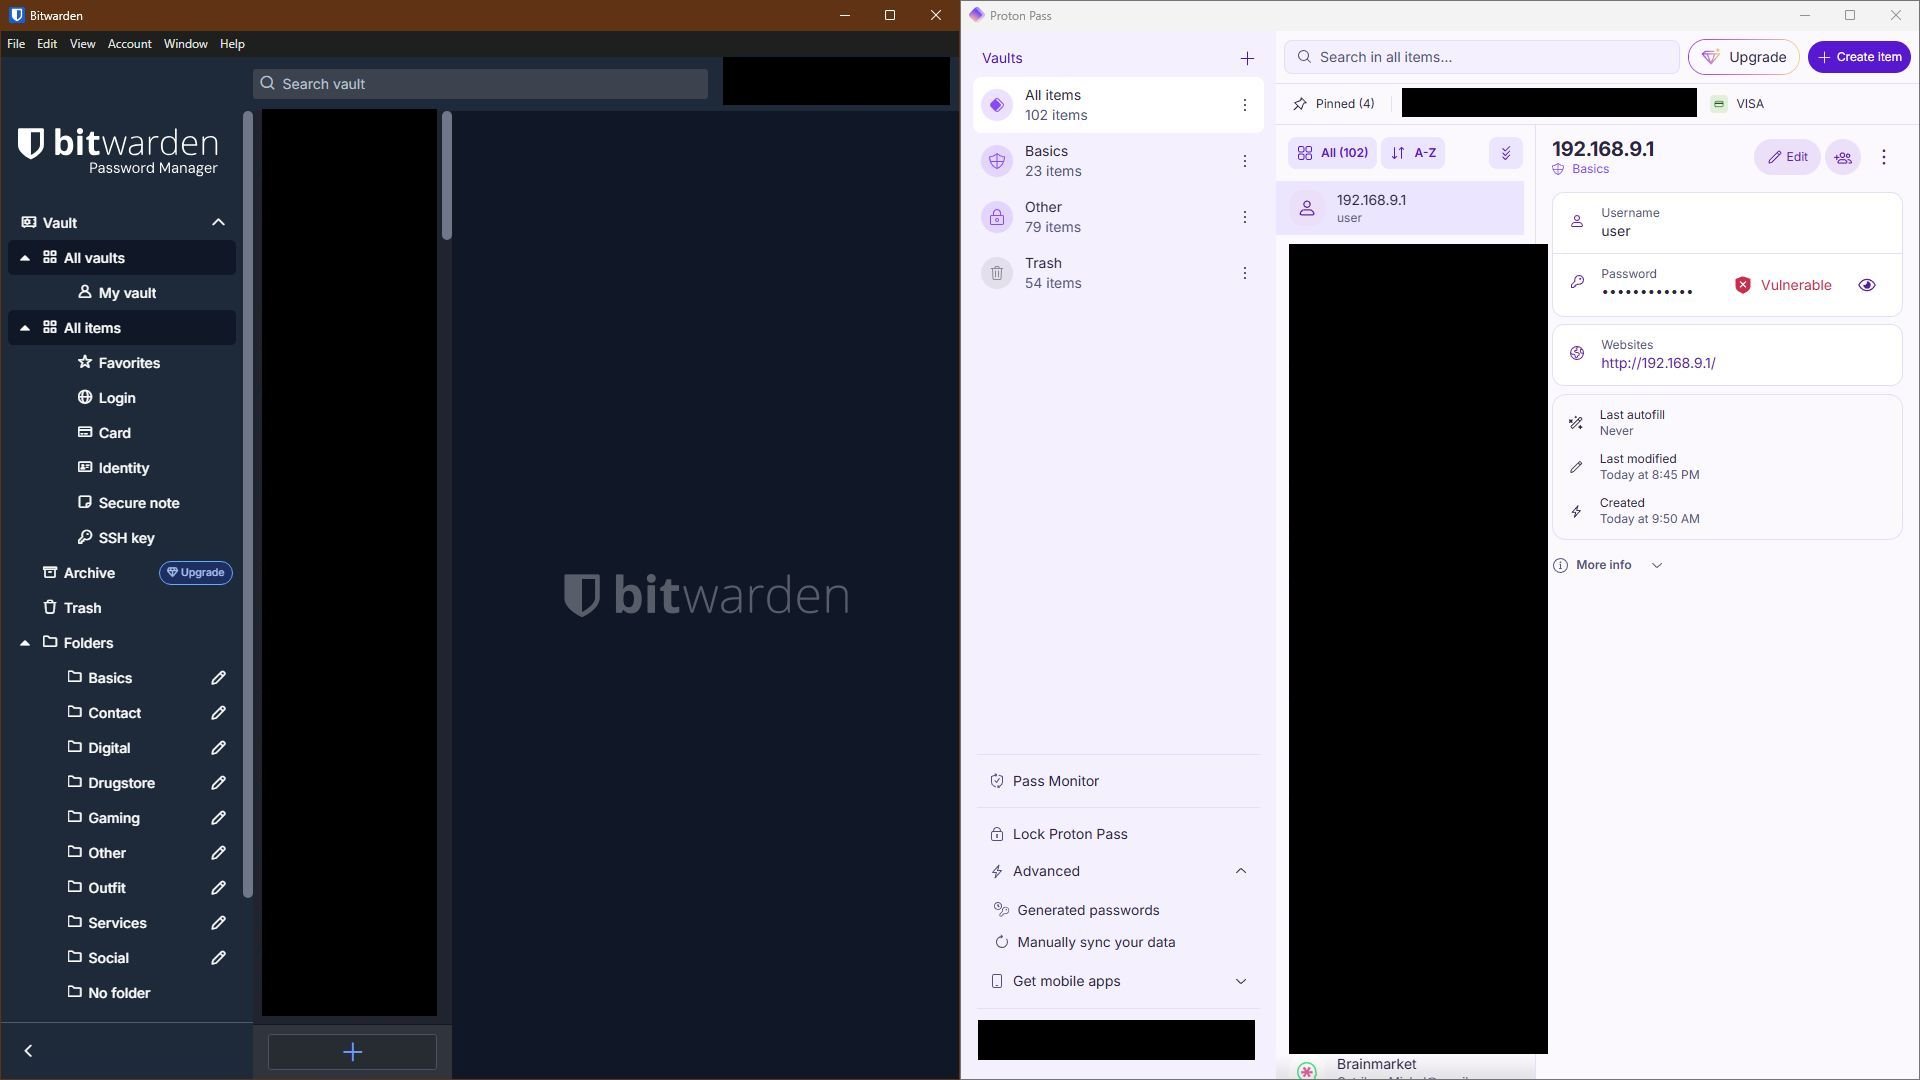This screenshot has height=1080, width=1920.
Task: Edit the Gaming folder in Bitwarden
Action: 218,818
